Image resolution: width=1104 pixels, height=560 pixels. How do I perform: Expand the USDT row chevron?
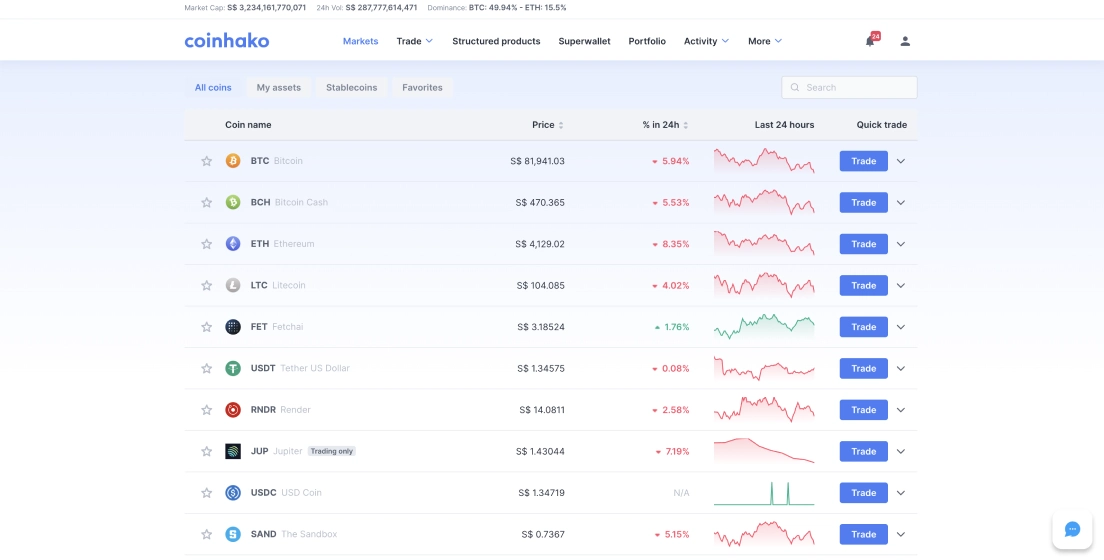pyautogui.click(x=901, y=369)
